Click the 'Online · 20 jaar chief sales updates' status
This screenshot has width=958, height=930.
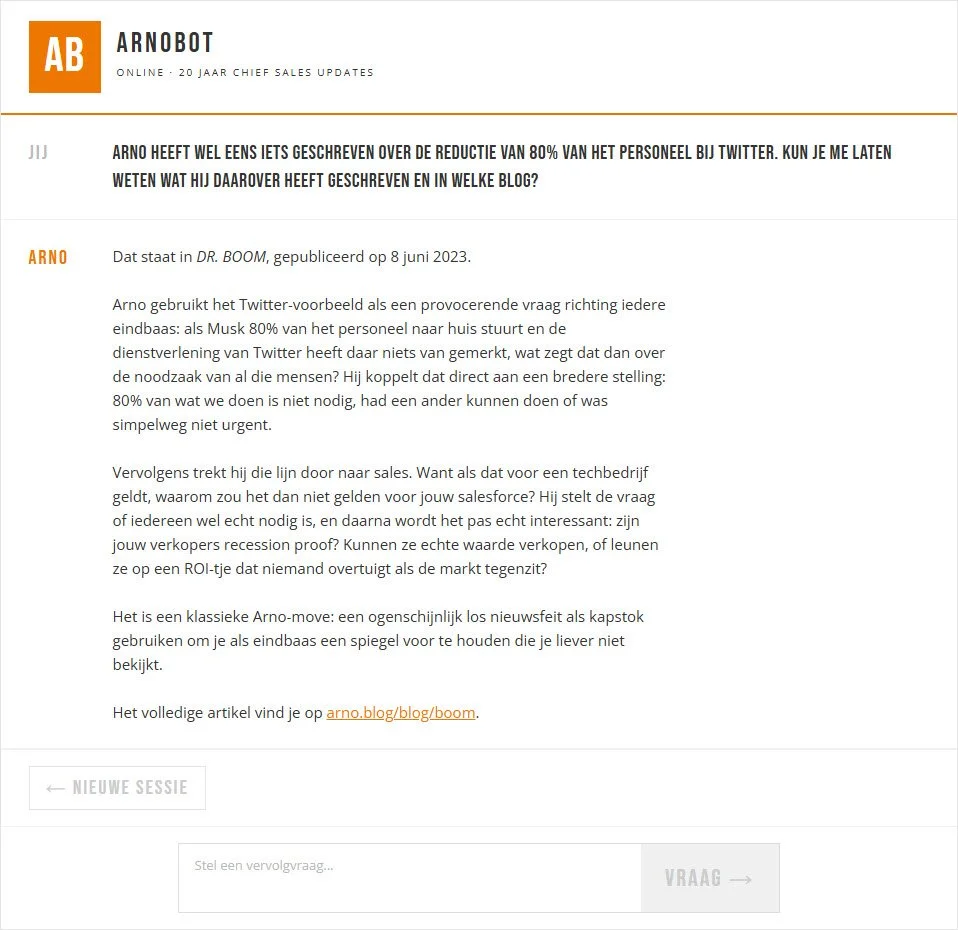pos(245,72)
